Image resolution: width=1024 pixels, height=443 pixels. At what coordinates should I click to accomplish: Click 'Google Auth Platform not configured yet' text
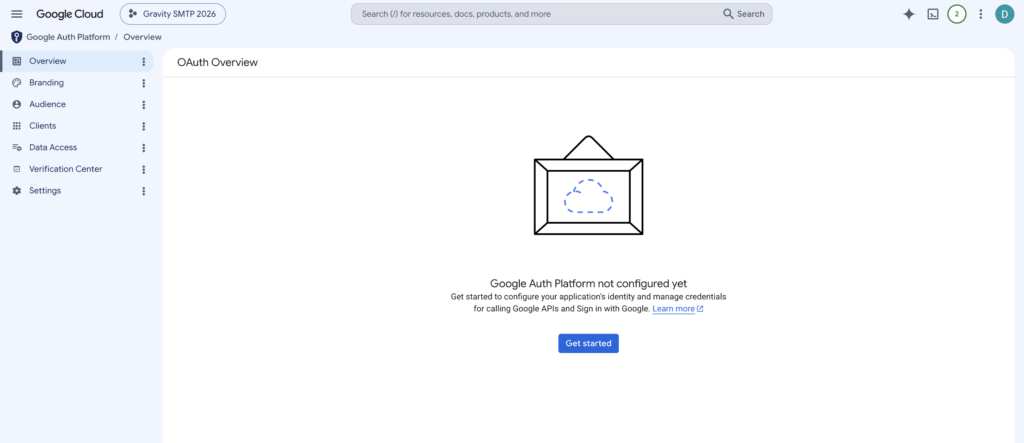(588, 284)
